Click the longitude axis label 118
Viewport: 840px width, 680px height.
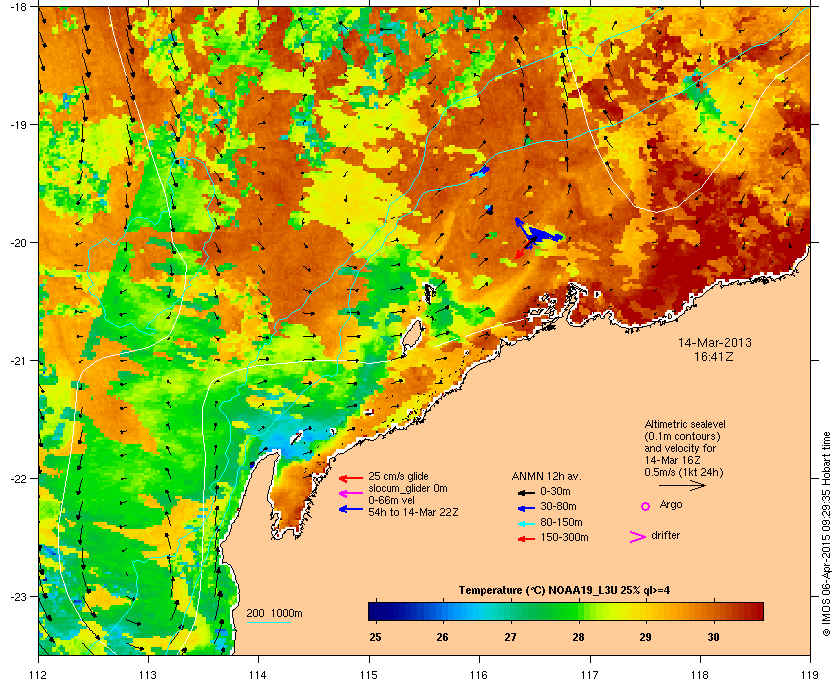700,674
